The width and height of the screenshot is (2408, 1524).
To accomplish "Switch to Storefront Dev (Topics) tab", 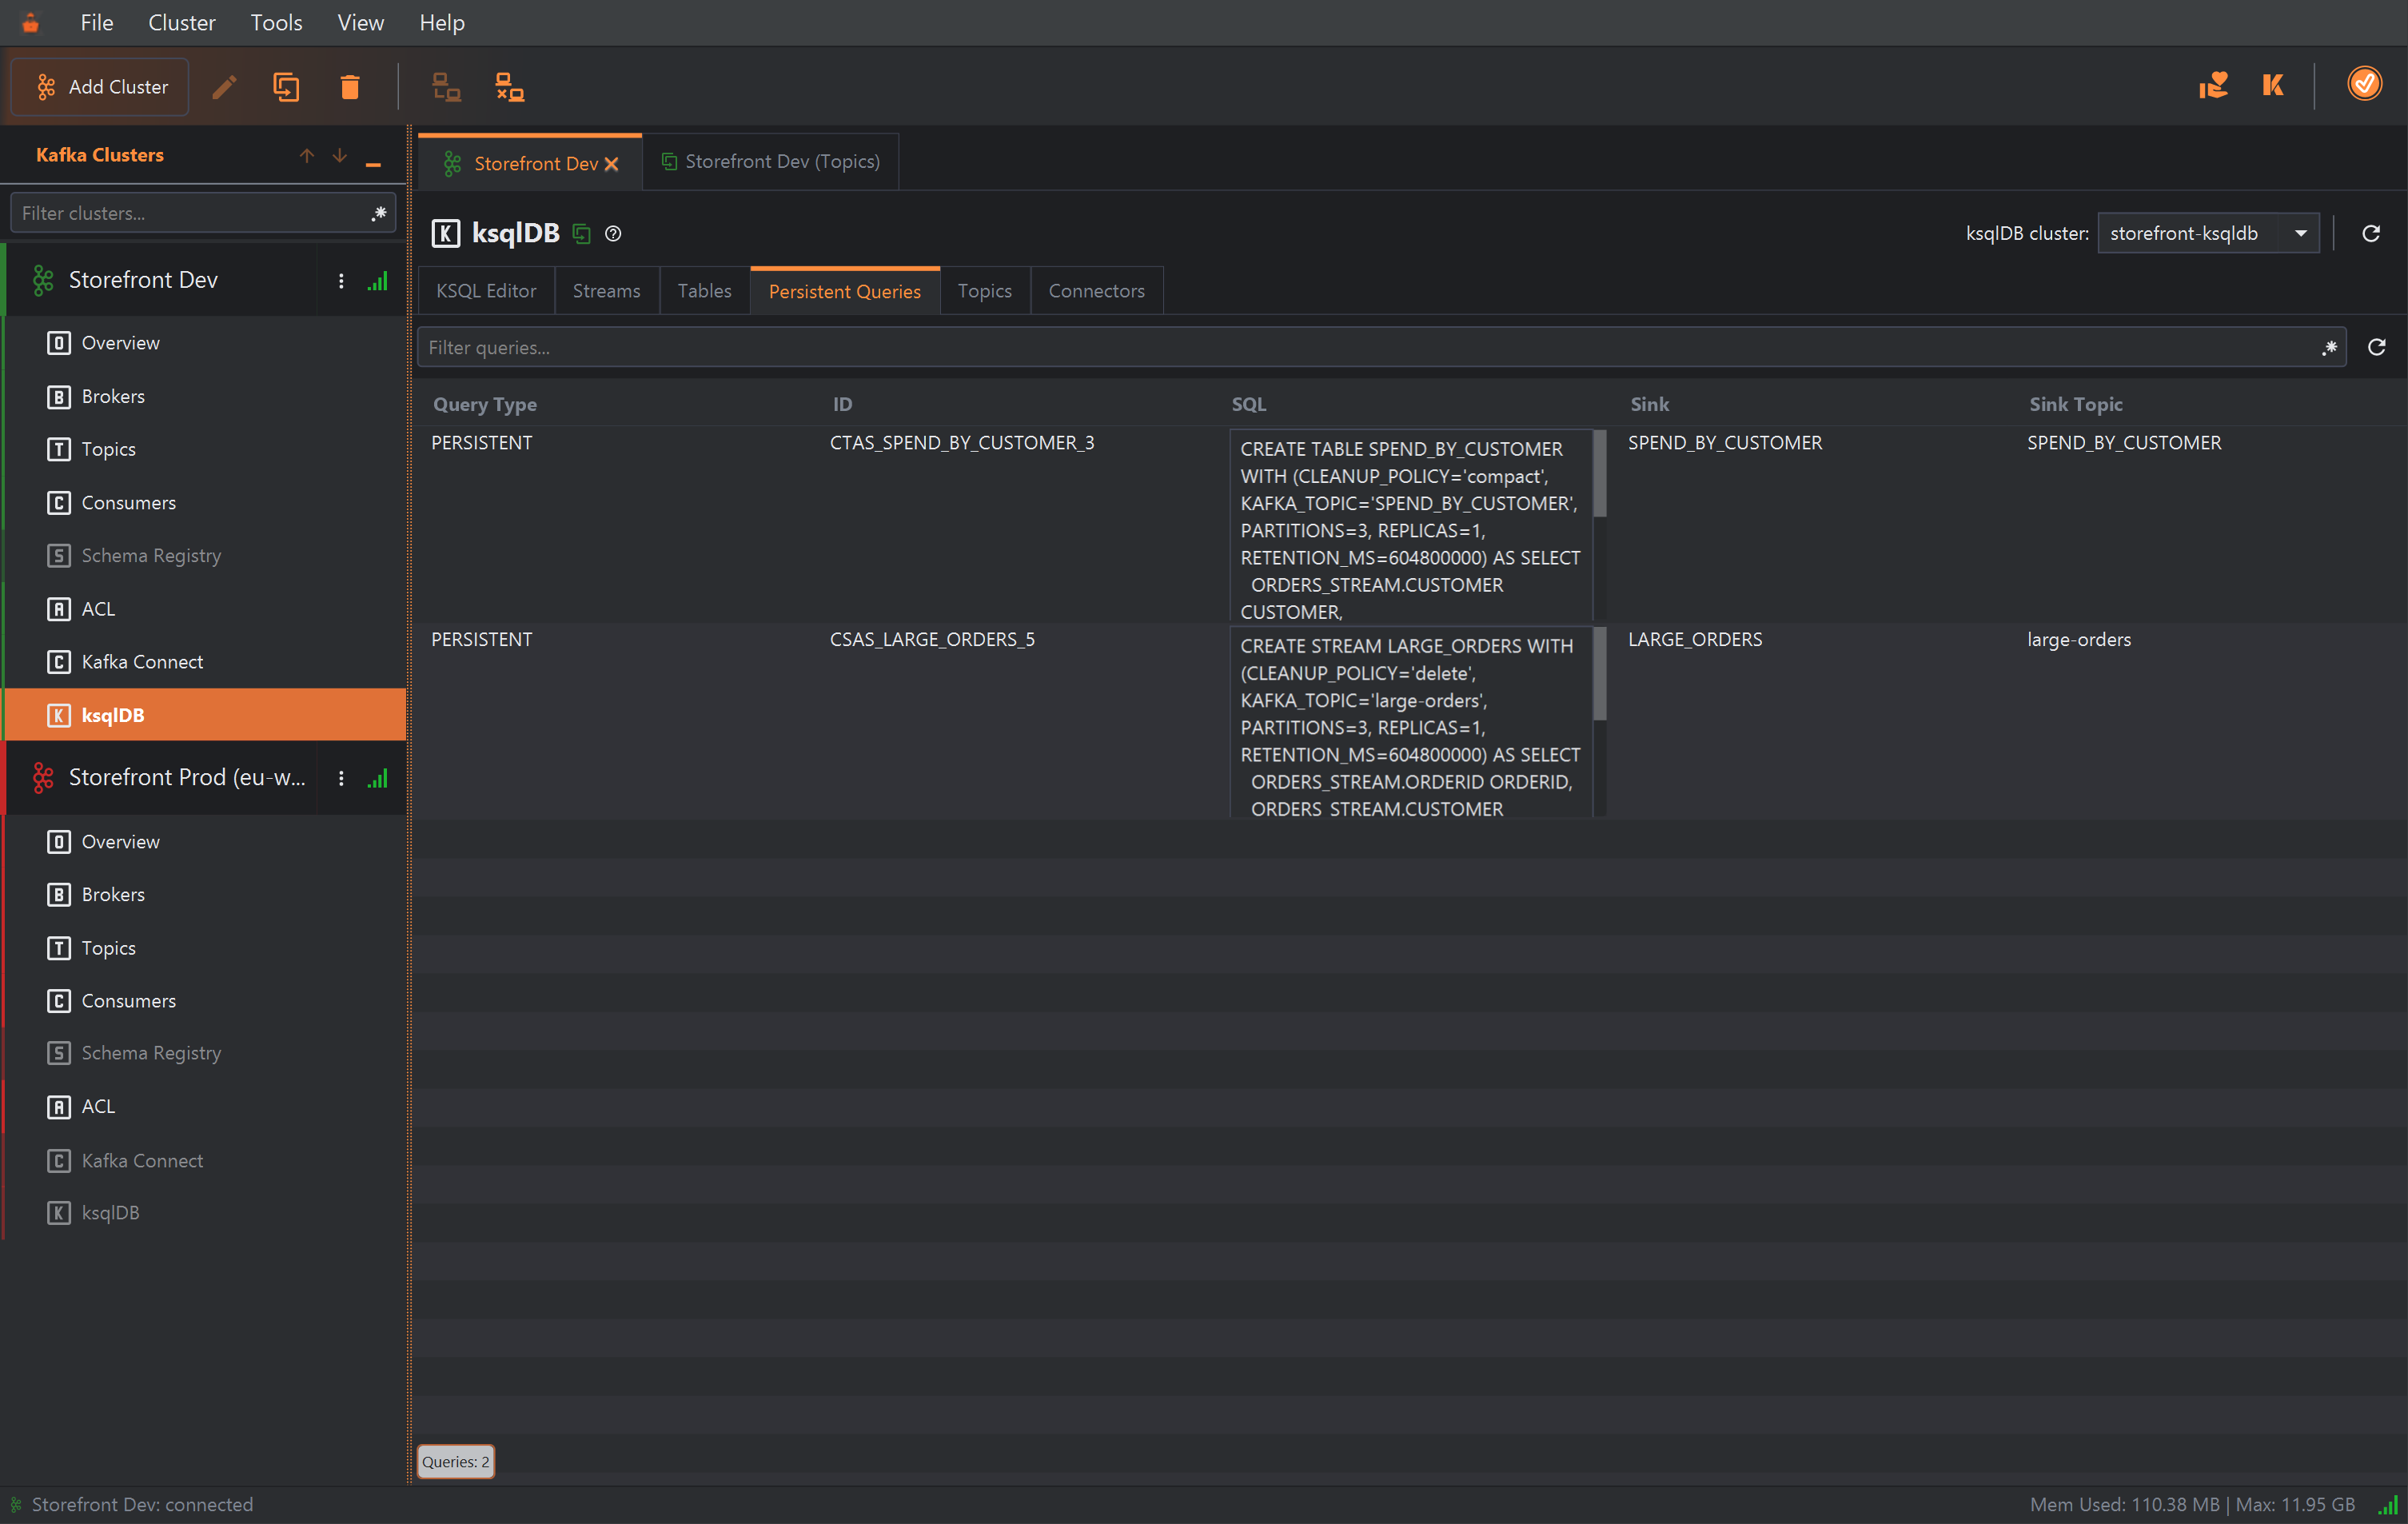I will pos(770,161).
